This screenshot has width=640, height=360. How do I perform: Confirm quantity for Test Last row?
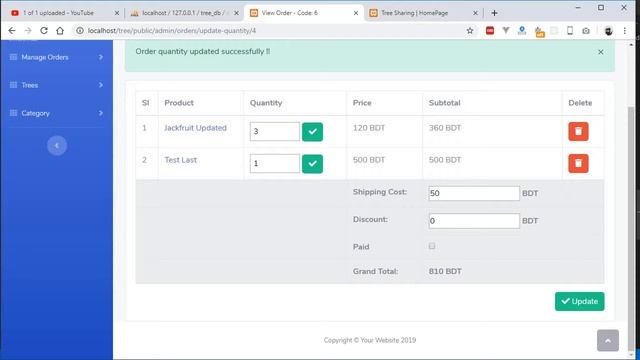point(312,164)
